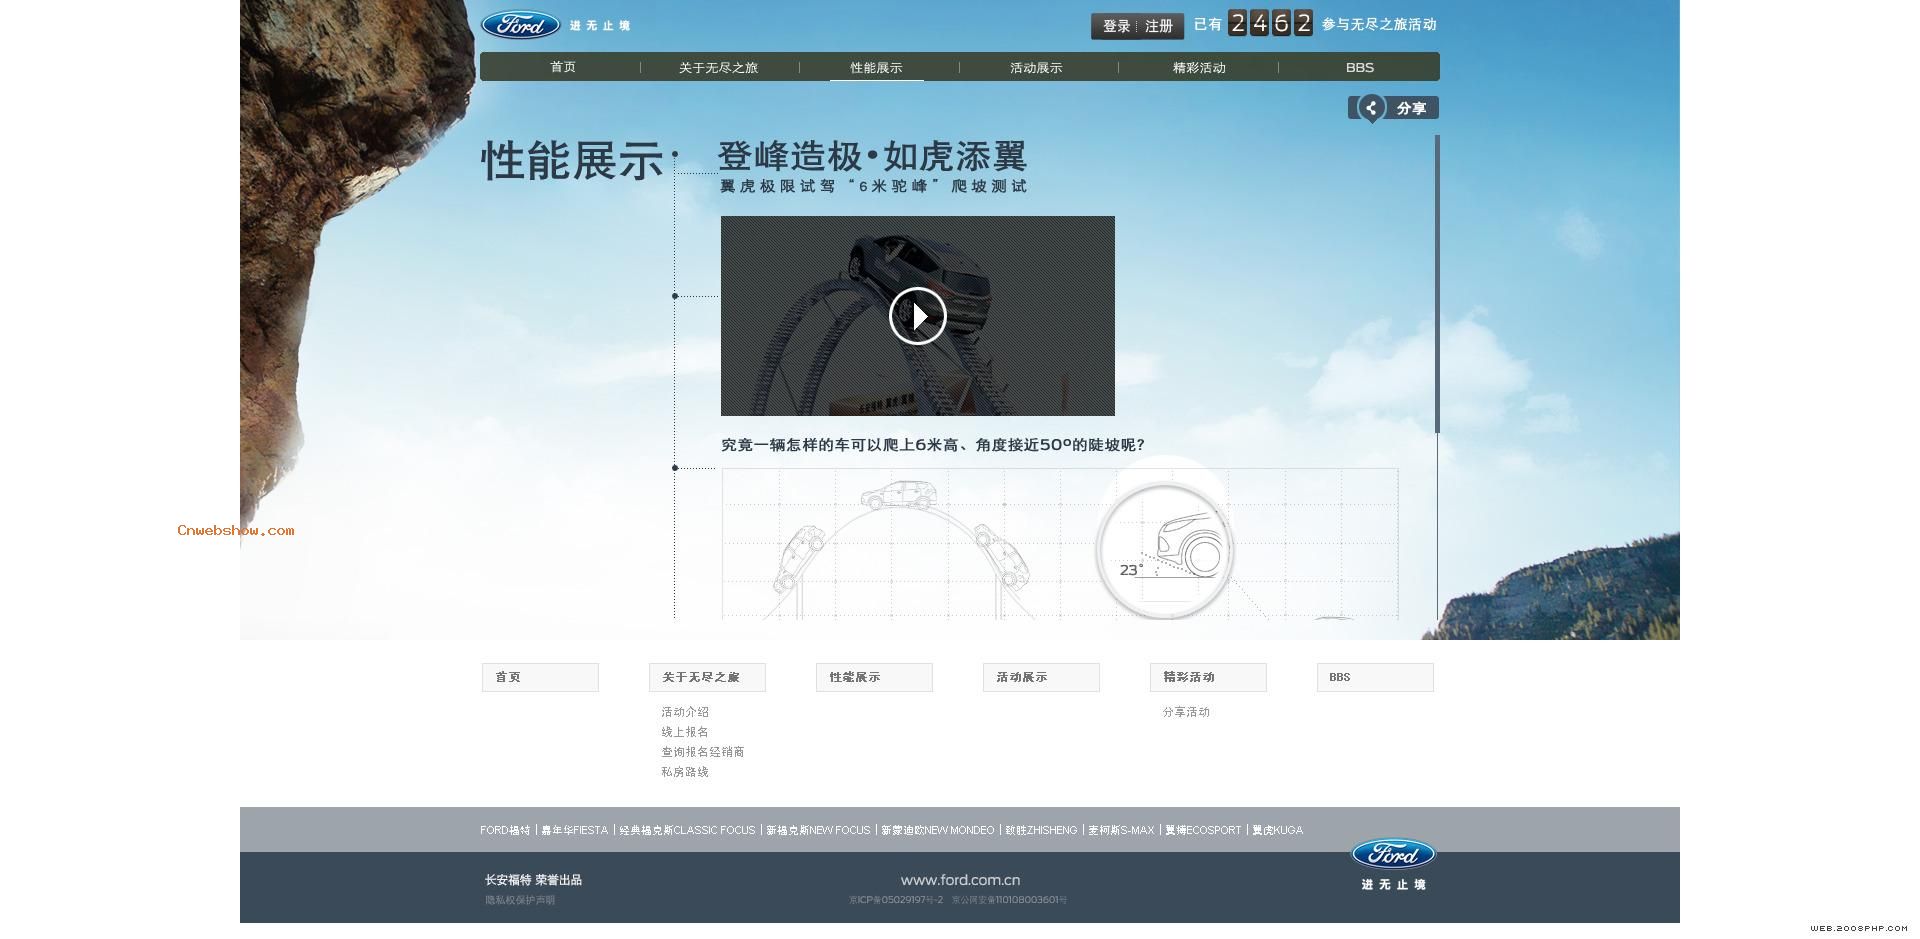The image size is (1920, 939).
Task: Click the content area vertical scrollbar
Action: (x=1437, y=285)
